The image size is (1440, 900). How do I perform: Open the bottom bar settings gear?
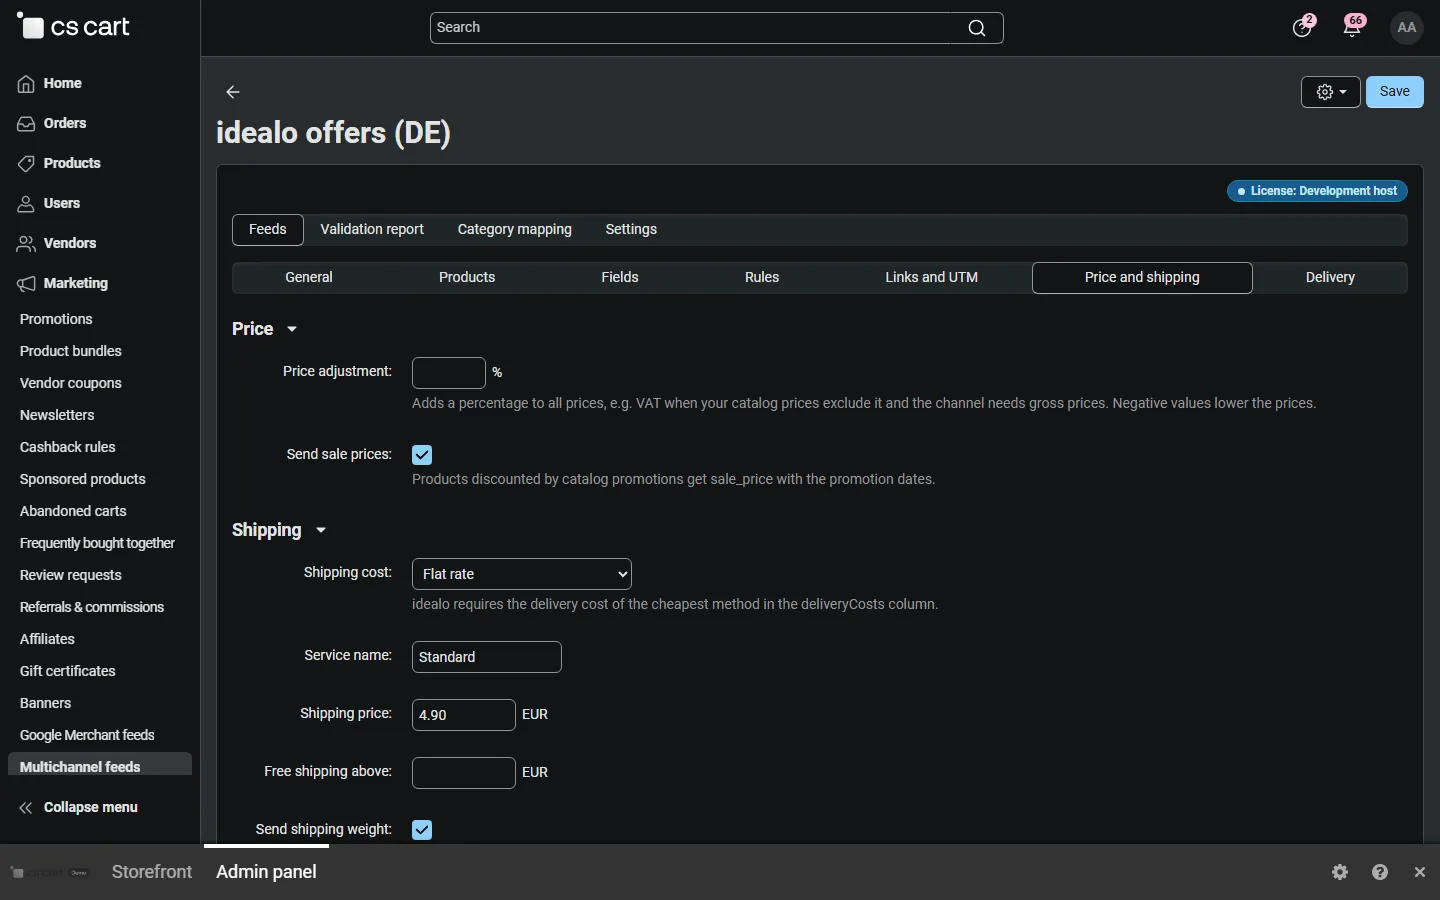pyautogui.click(x=1341, y=872)
